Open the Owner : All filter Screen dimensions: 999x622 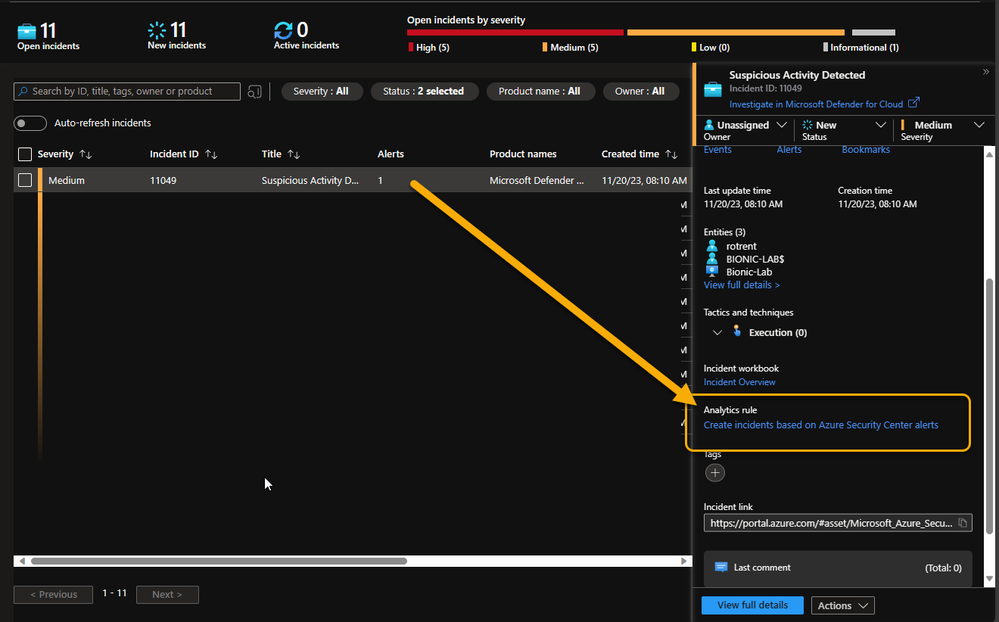point(640,91)
